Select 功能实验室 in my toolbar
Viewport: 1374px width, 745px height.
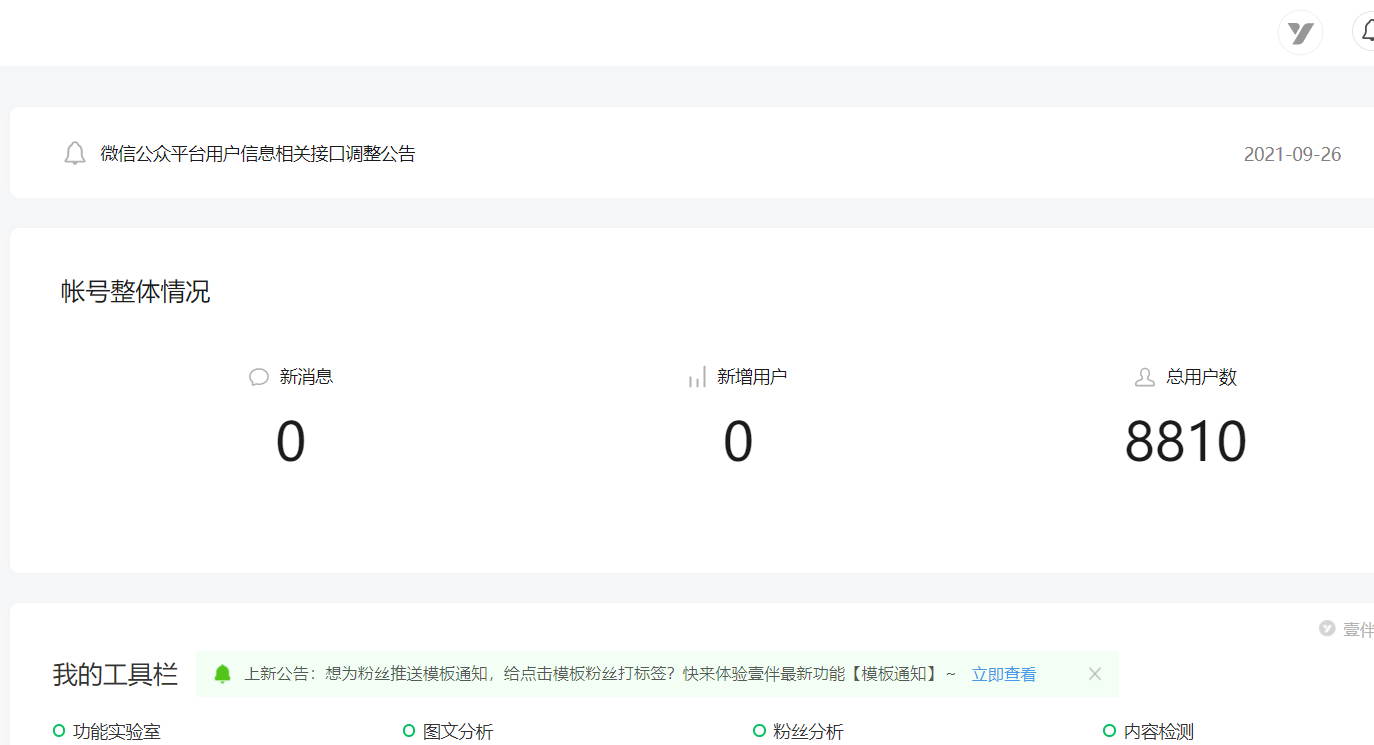[116, 732]
